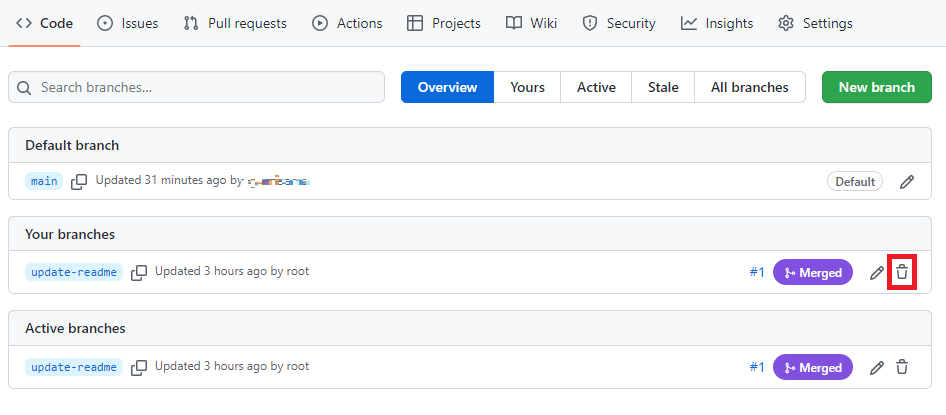Copy update-readme name under Active branches

coord(140,367)
